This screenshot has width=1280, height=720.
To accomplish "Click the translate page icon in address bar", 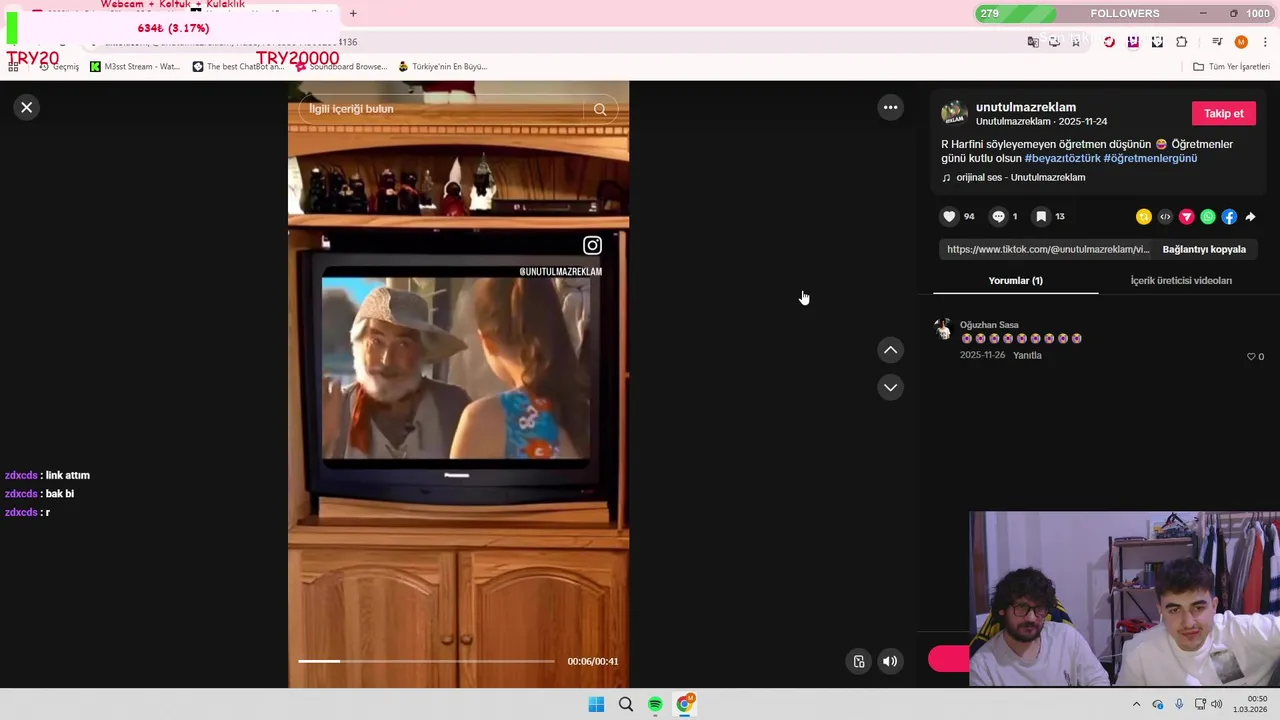I will (1033, 42).
